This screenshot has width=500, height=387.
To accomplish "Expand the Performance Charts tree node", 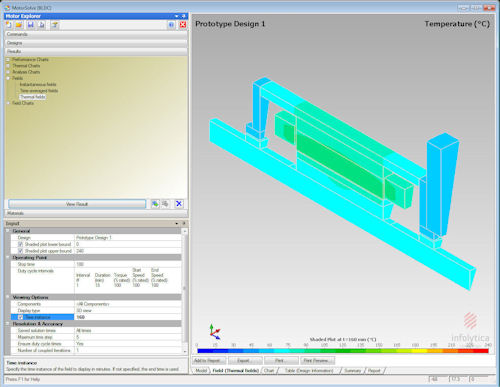I will coord(8,59).
